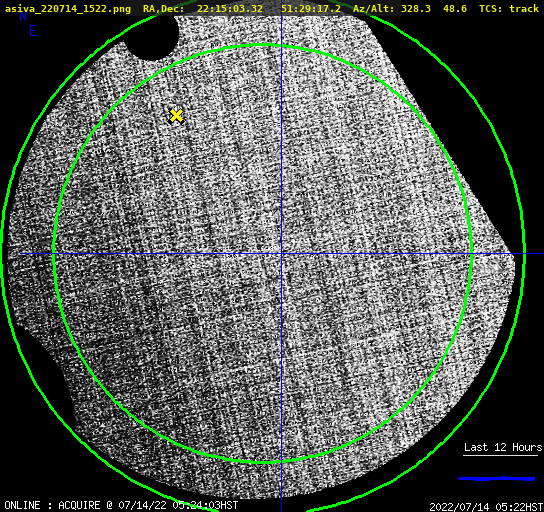Select the RA value 22:15:03.32
Image resolution: width=544 pixels, height=512 pixels.
tap(230, 8)
